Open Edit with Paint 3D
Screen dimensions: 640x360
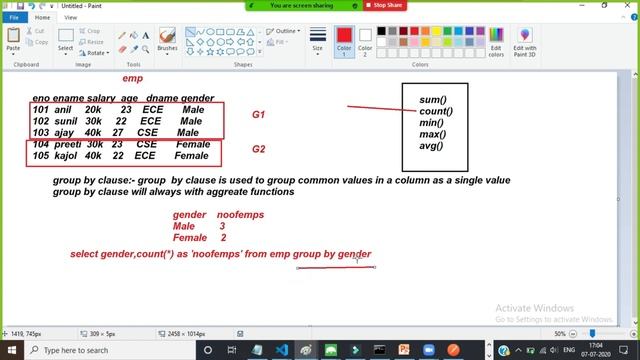pos(525,42)
